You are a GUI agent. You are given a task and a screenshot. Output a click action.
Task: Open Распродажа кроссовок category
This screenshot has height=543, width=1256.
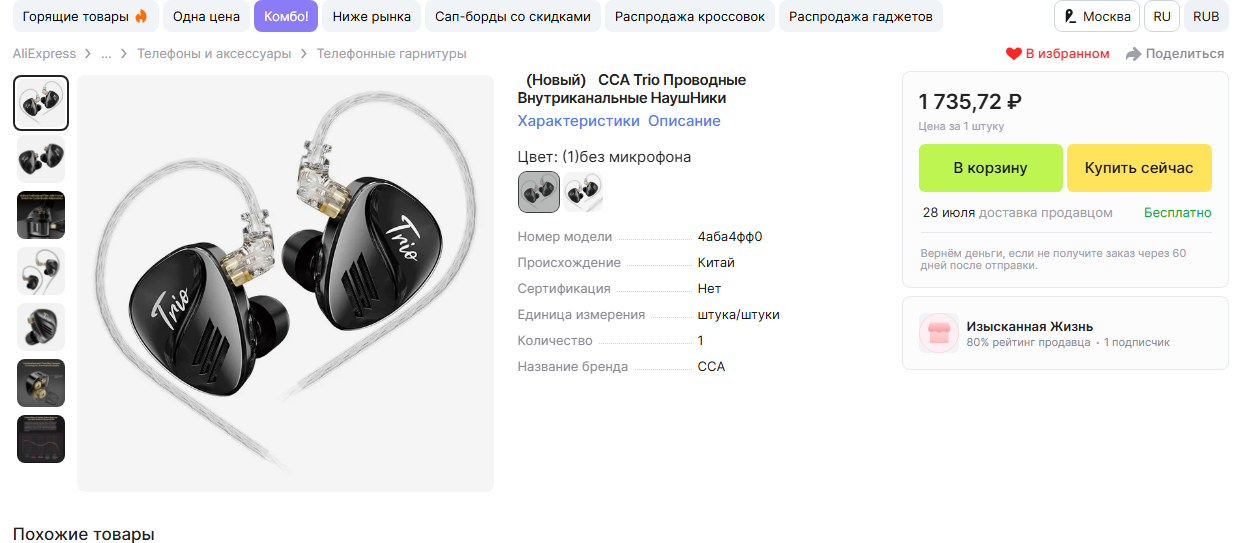690,17
